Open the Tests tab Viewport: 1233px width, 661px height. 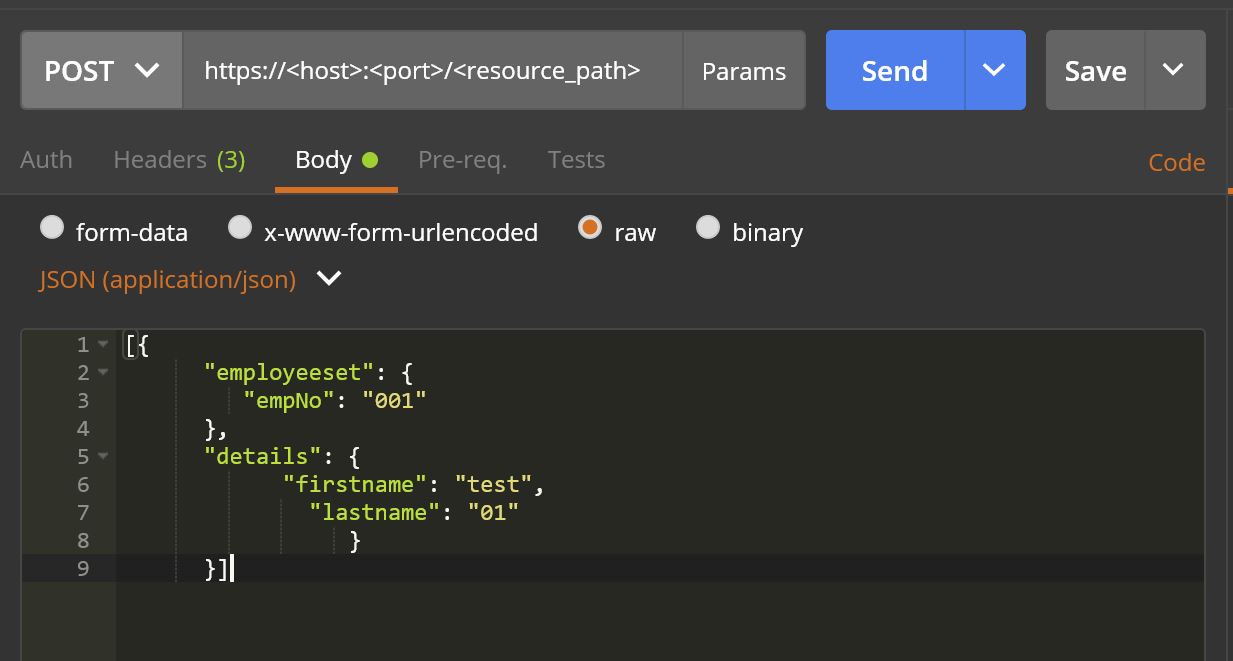(576, 160)
